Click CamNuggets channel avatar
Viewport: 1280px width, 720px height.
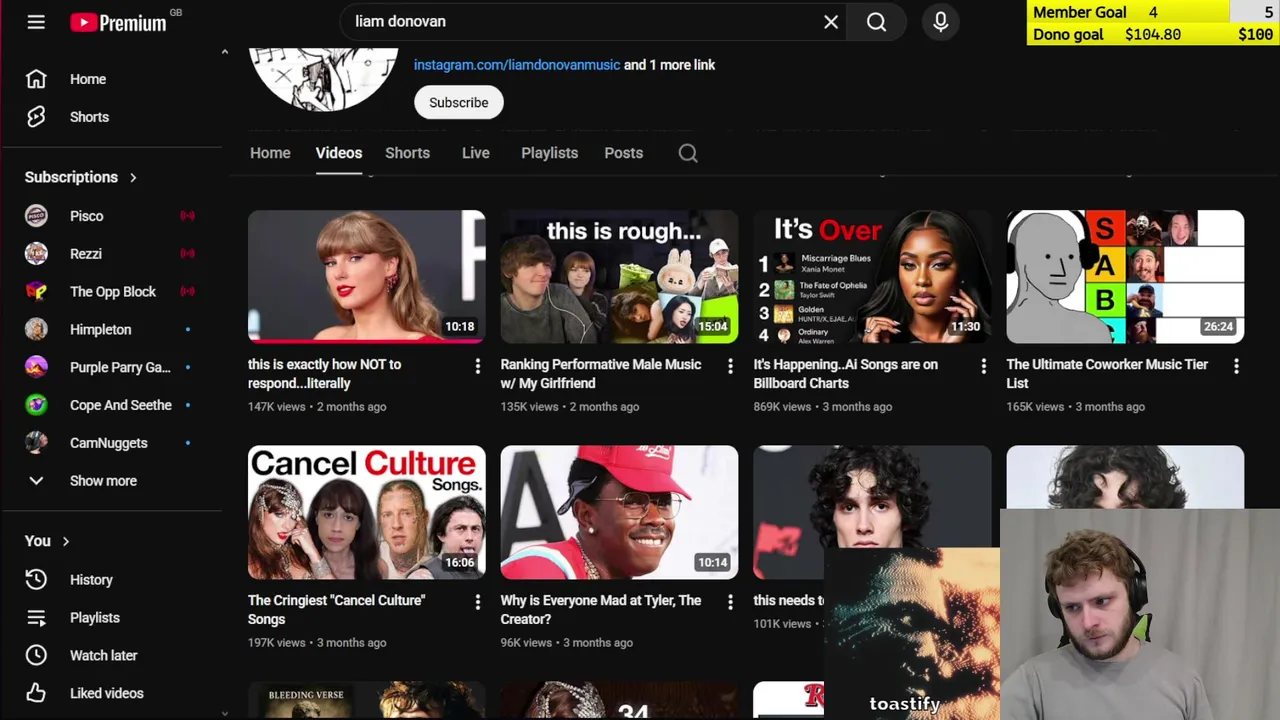[x=36, y=443]
